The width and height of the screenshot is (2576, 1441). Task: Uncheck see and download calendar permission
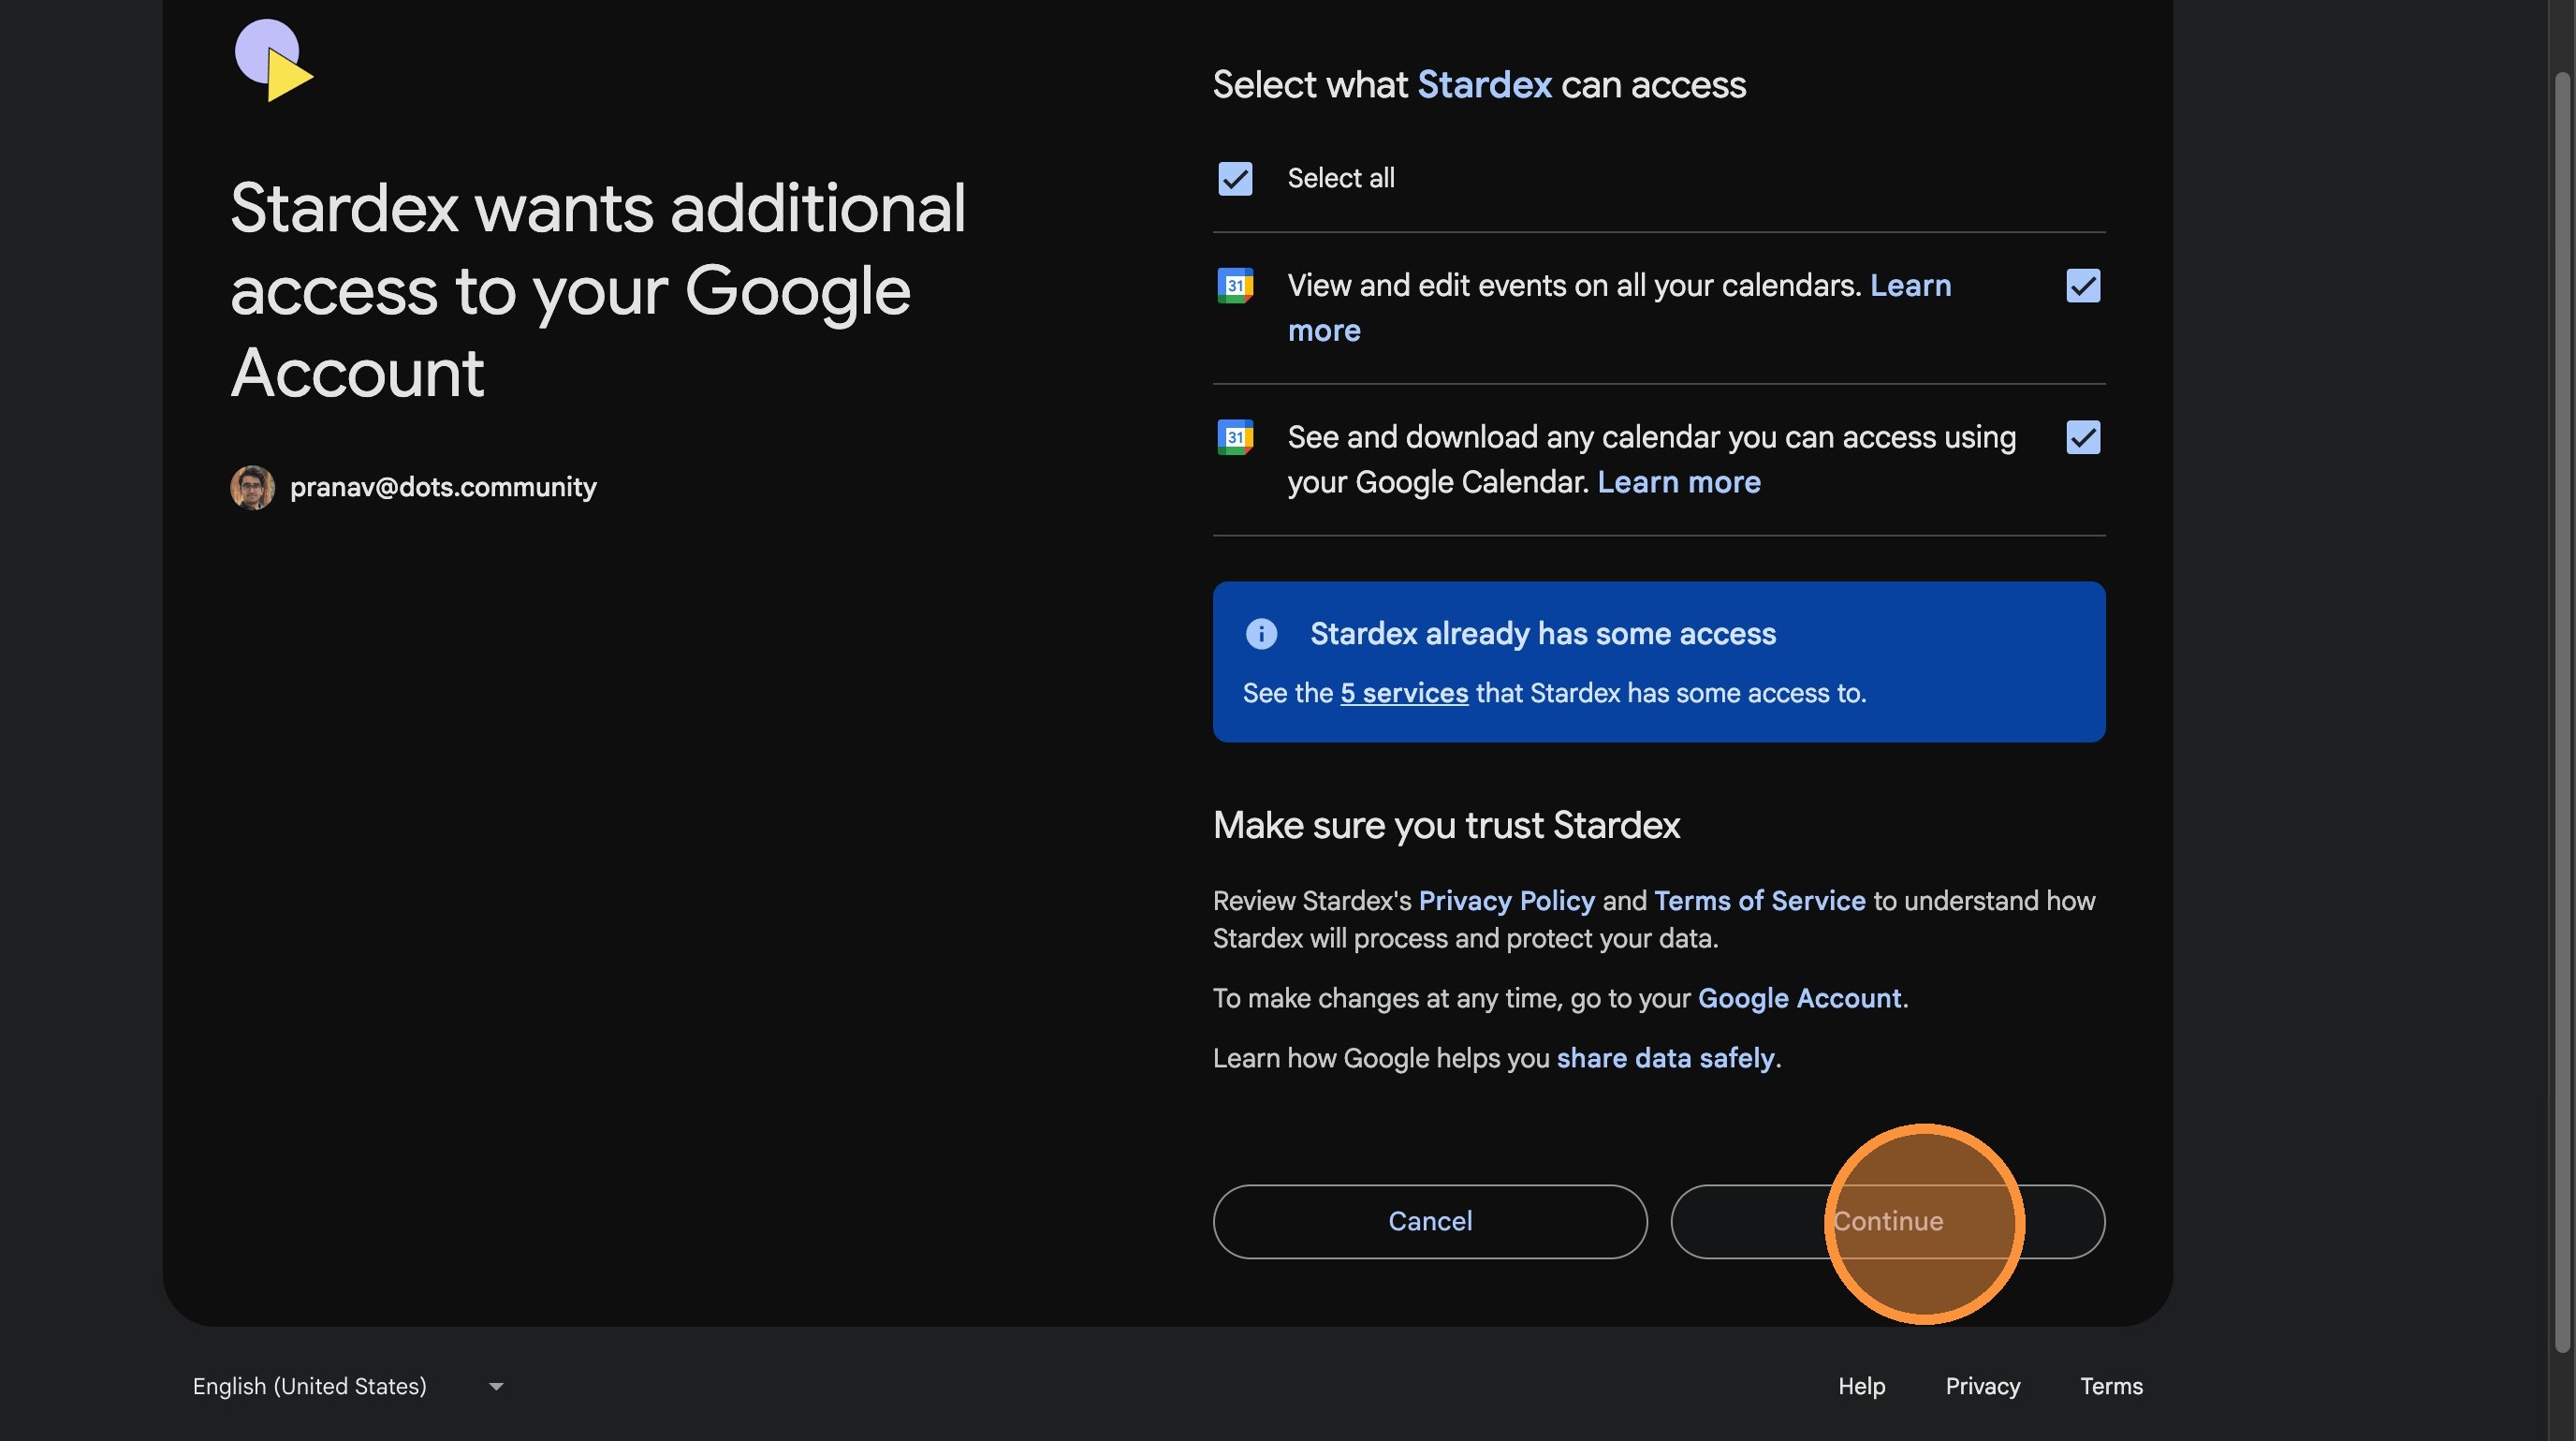tap(2083, 437)
